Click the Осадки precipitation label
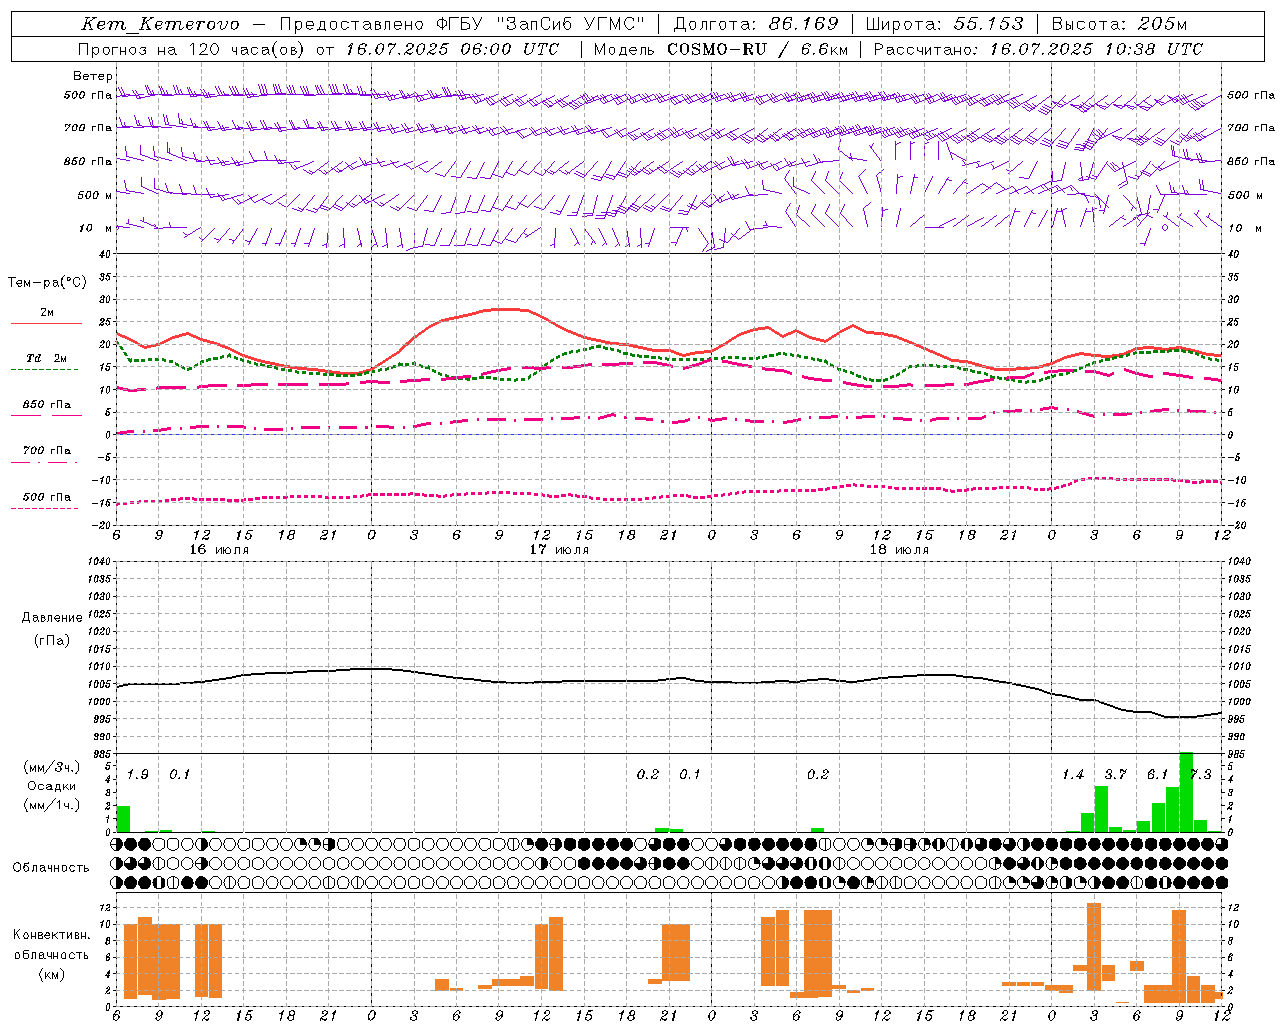The image size is (1280, 1024). click(x=52, y=786)
